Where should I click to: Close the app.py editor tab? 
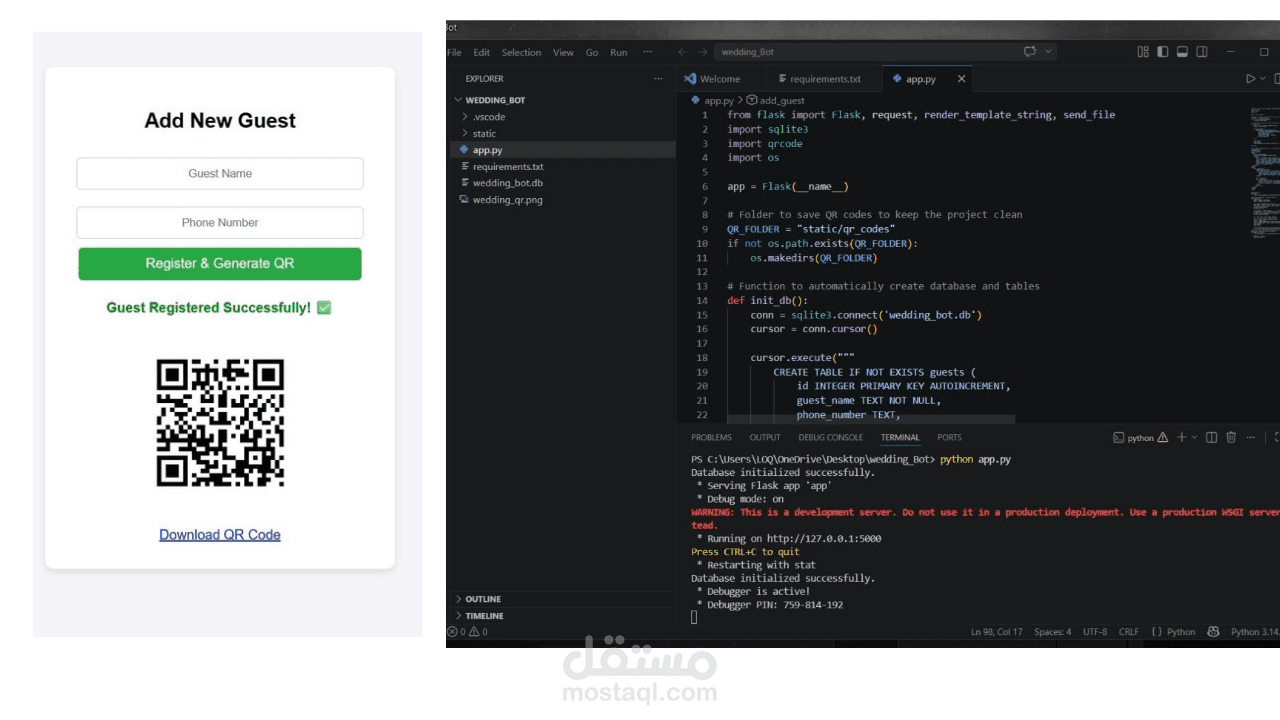962,79
